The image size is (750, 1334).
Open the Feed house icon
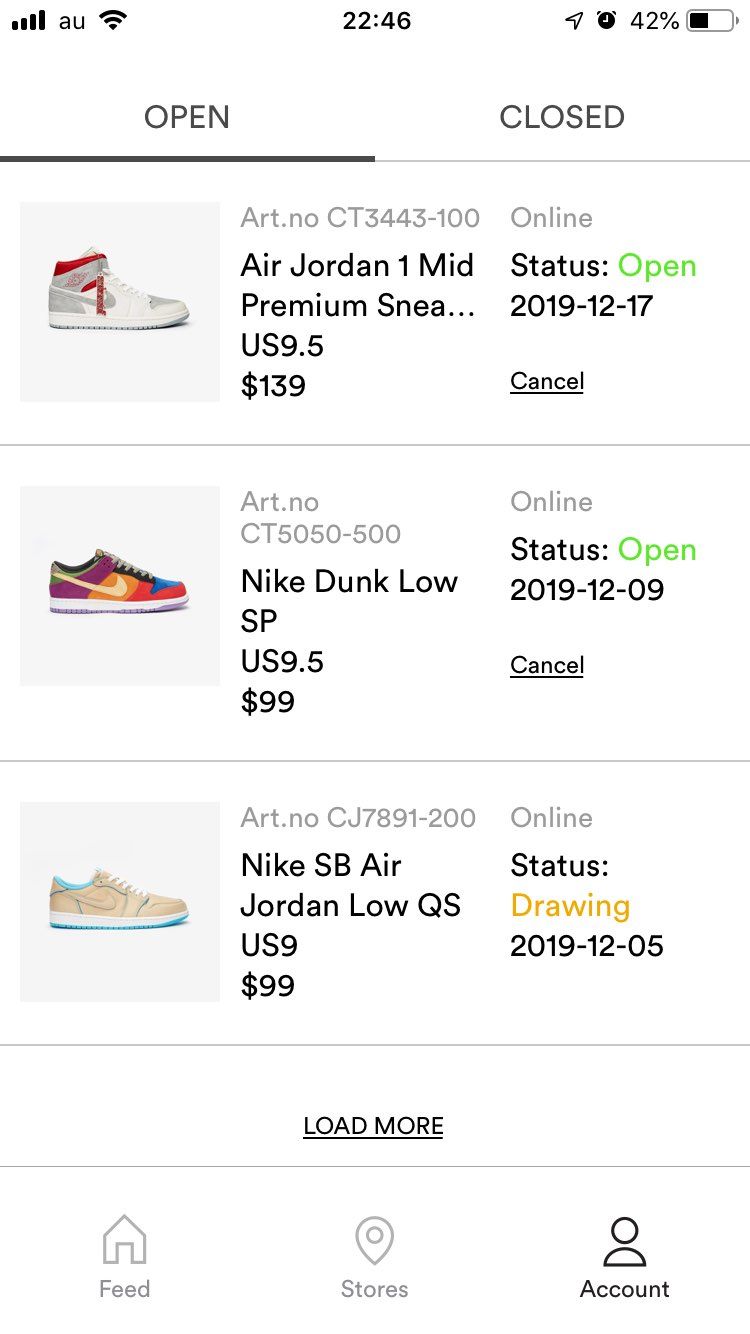click(124, 1239)
